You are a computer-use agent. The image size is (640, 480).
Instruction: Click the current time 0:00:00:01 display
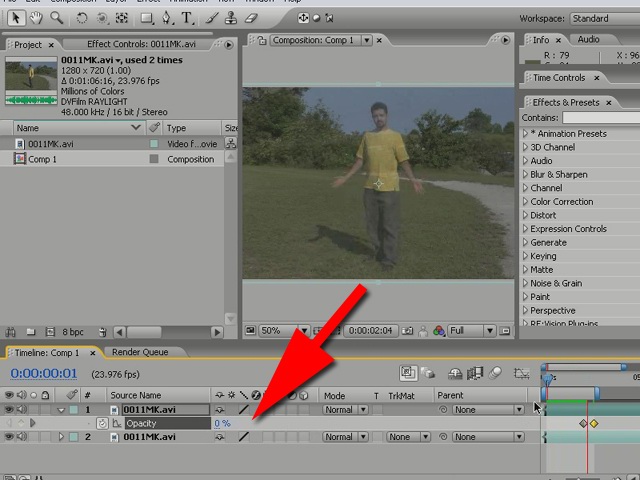pos(44,374)
